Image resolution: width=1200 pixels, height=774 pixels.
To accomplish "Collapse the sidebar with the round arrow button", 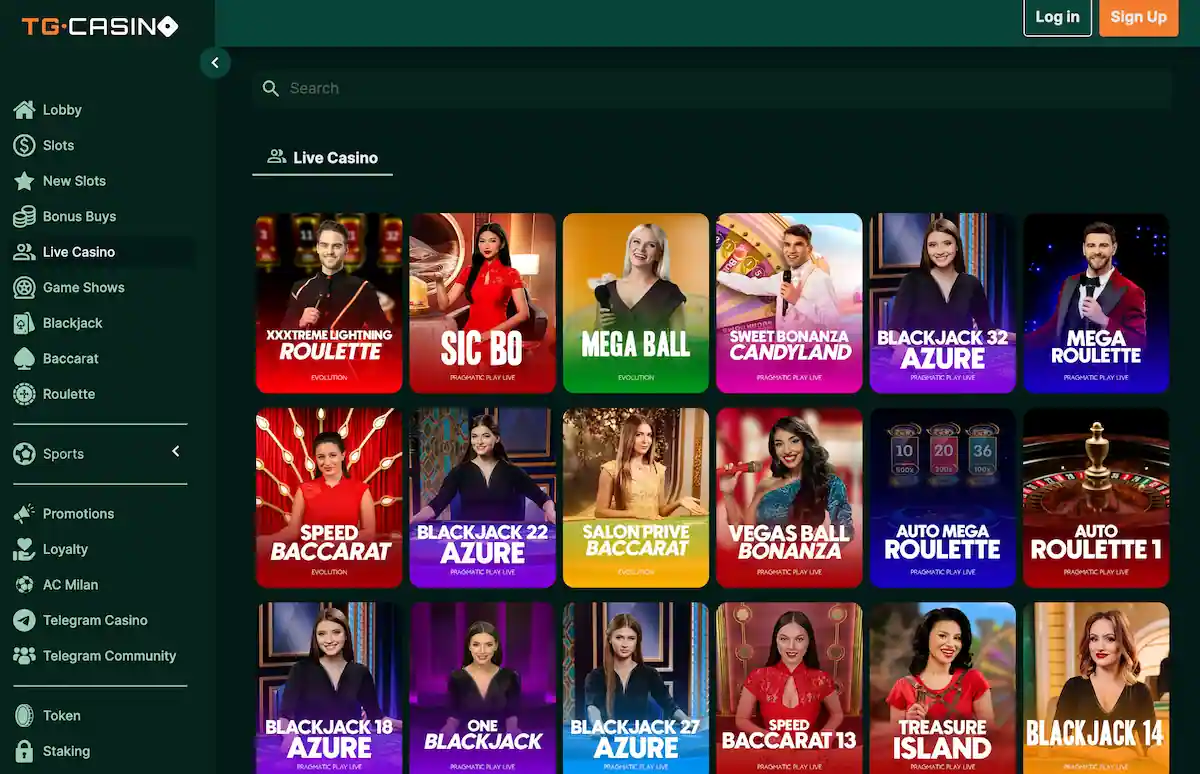I will point(215,63).
